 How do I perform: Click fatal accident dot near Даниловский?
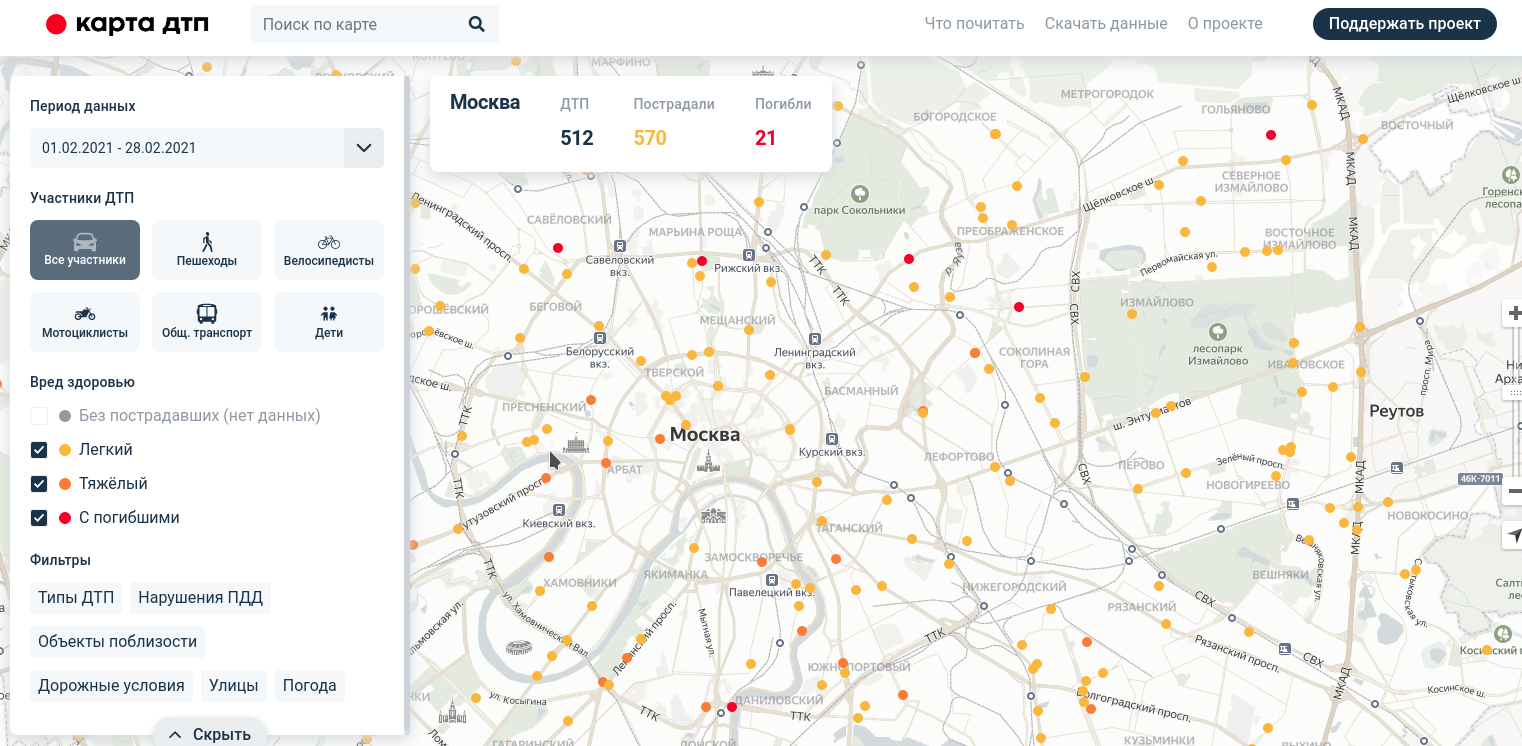coord(732,707)
